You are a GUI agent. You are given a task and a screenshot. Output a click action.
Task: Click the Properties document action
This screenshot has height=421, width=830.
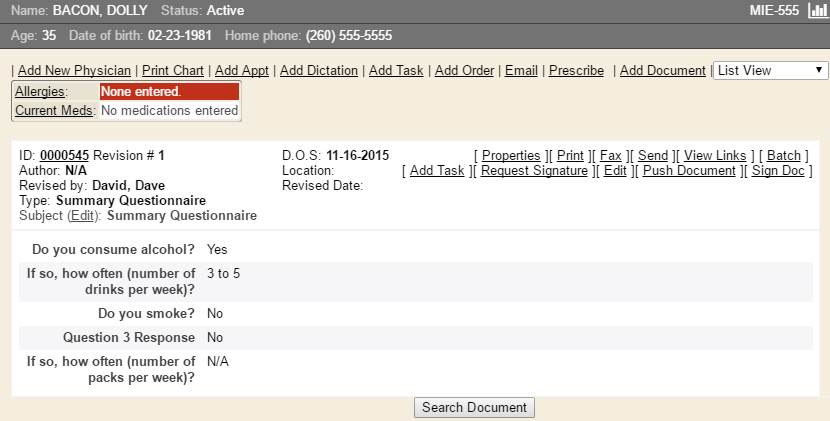pos(512,156)
